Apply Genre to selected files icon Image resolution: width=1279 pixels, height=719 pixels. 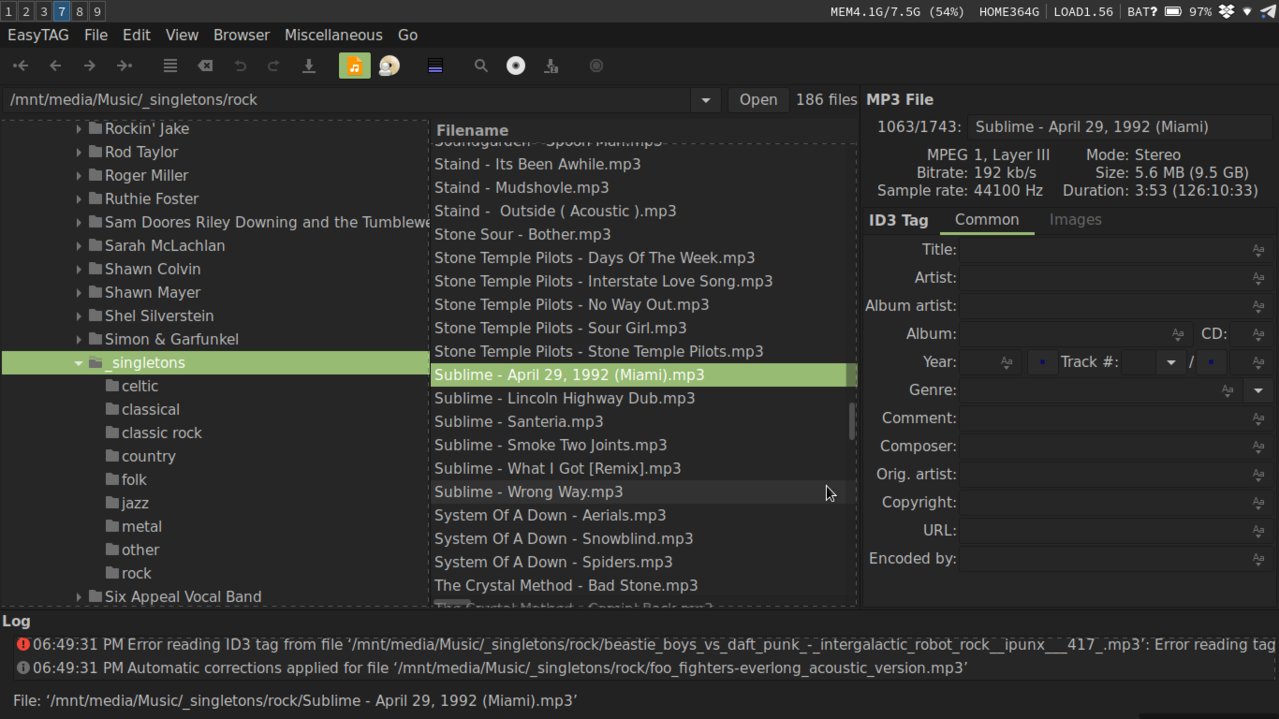click(1227, 390)
